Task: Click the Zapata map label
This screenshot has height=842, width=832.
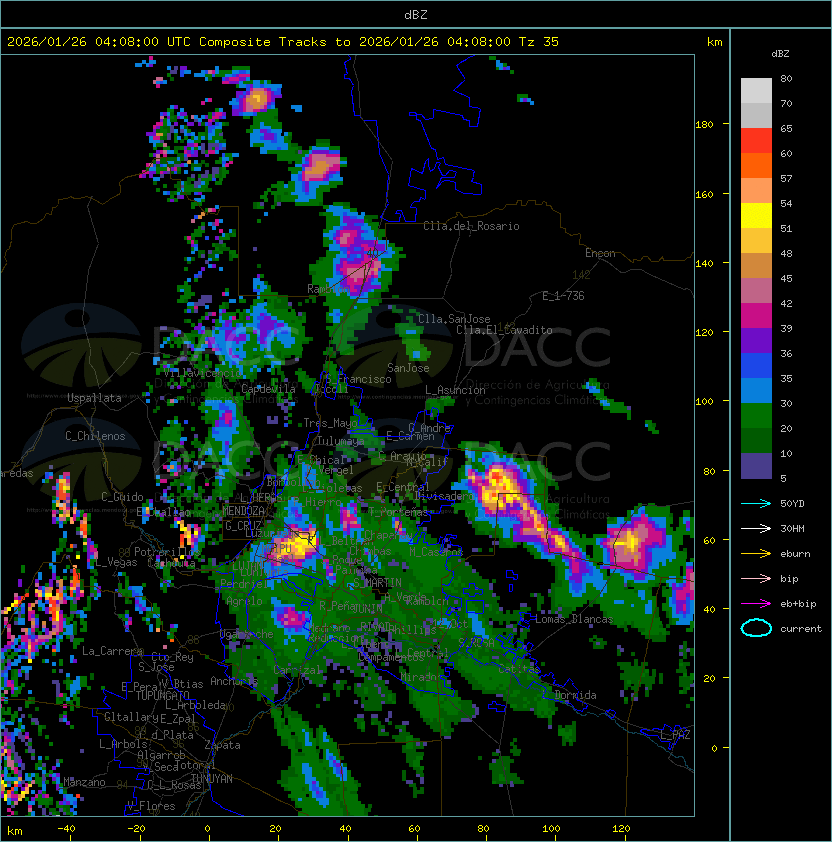Action: click(x=222, y=745)
